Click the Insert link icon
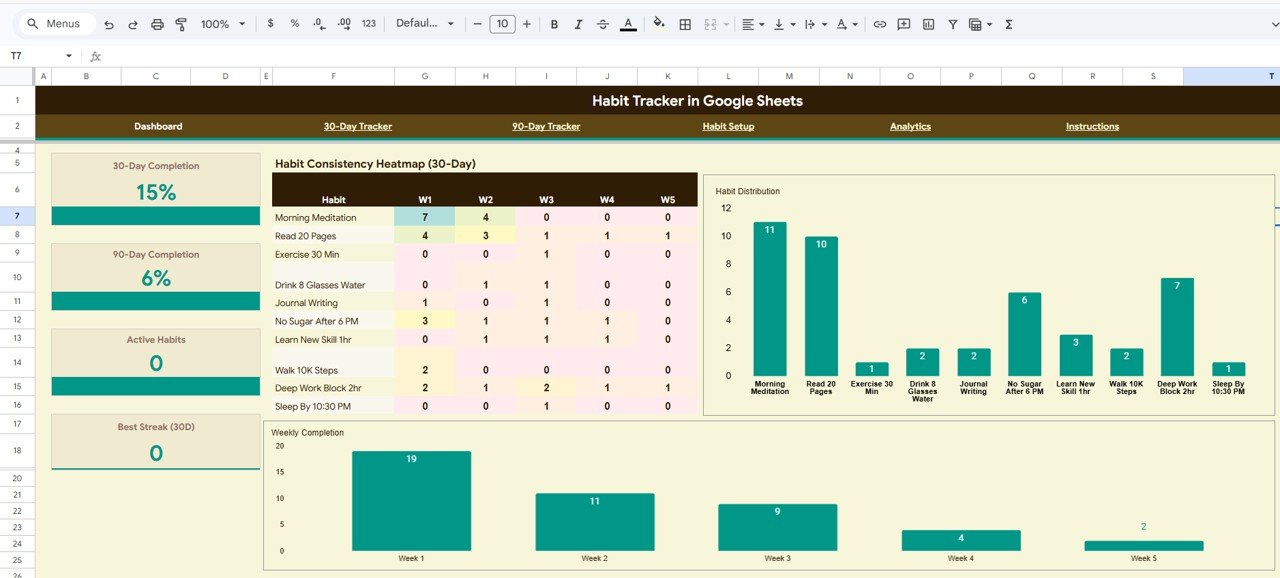 pyautogui.click(x=879, y=23)
